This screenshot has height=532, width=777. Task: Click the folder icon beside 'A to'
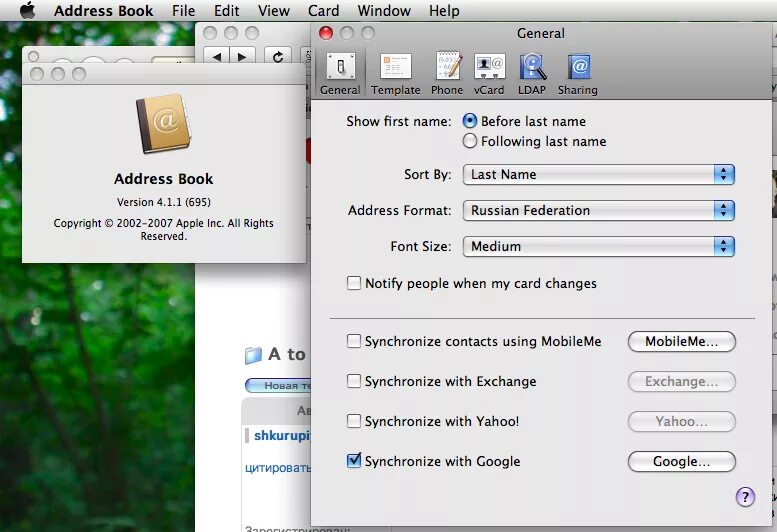[253, 355]
